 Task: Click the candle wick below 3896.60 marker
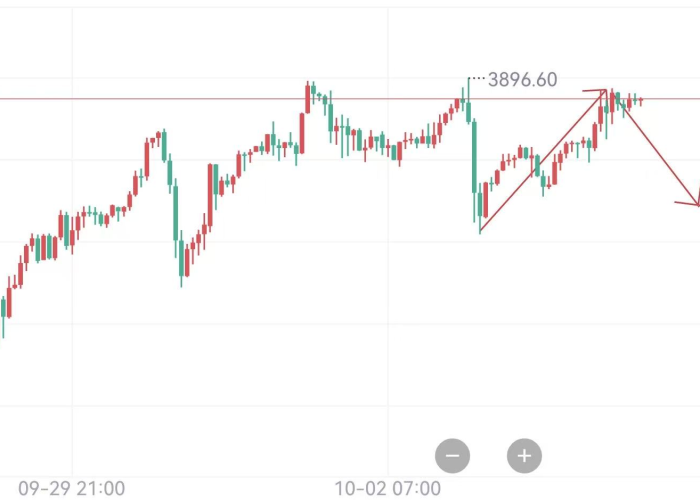coord(468,90)
